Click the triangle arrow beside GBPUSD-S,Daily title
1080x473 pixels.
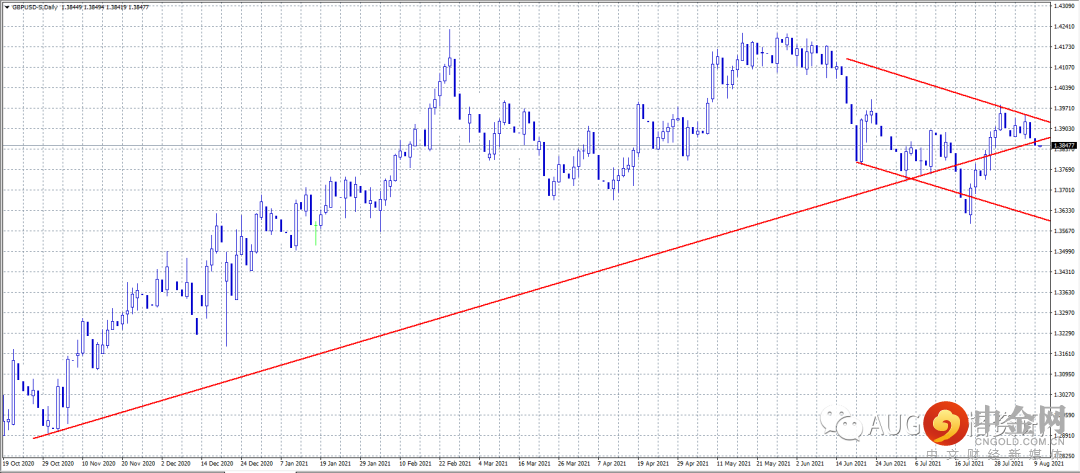[6, 6]
